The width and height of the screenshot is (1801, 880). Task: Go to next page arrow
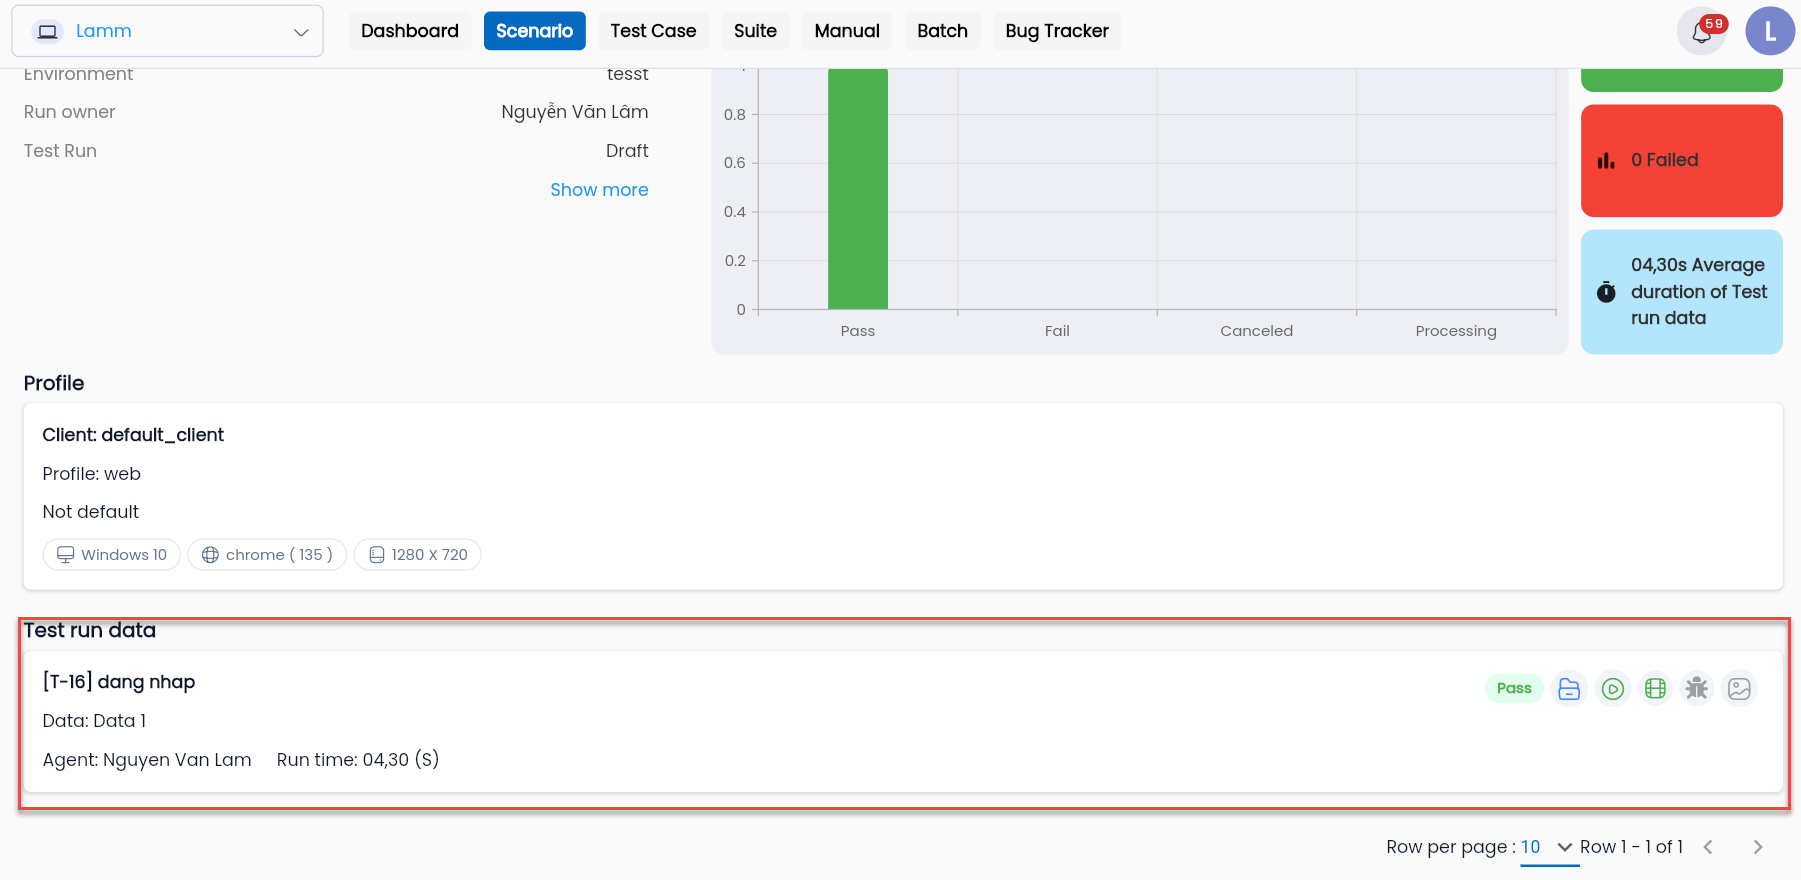pos(1757,847)
